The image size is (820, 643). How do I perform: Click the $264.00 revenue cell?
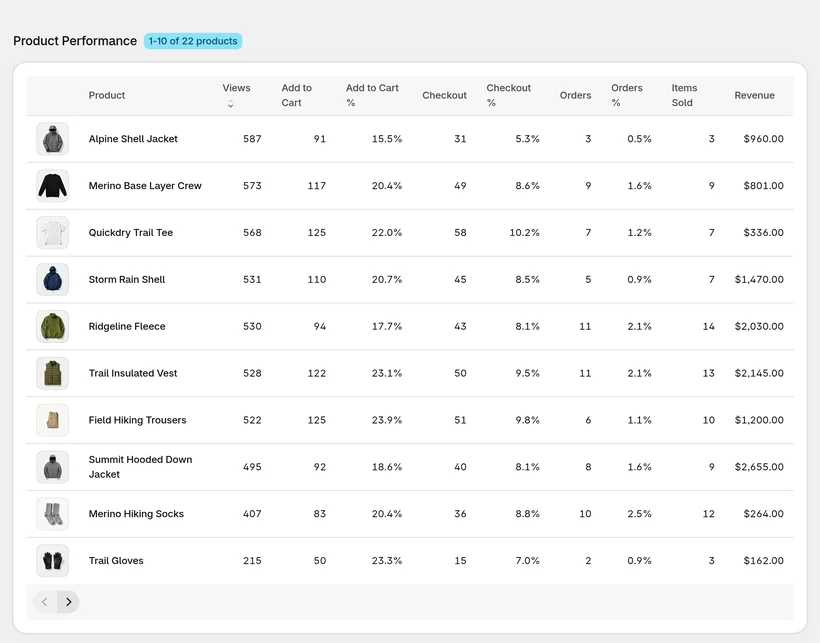(764, 514)
